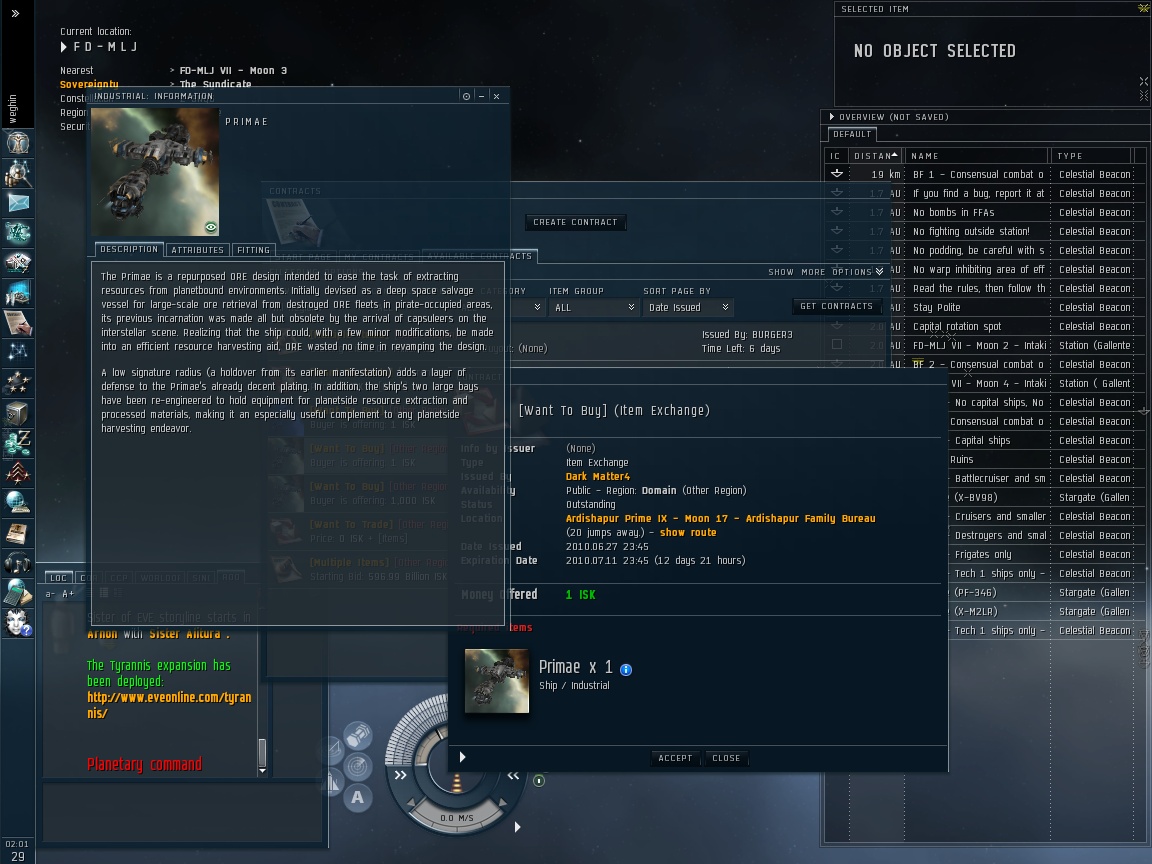The width and height of the screenshot is (1152, 864).
Task: Open the Dark Matter4 issuer link
Action: [598, 477]
